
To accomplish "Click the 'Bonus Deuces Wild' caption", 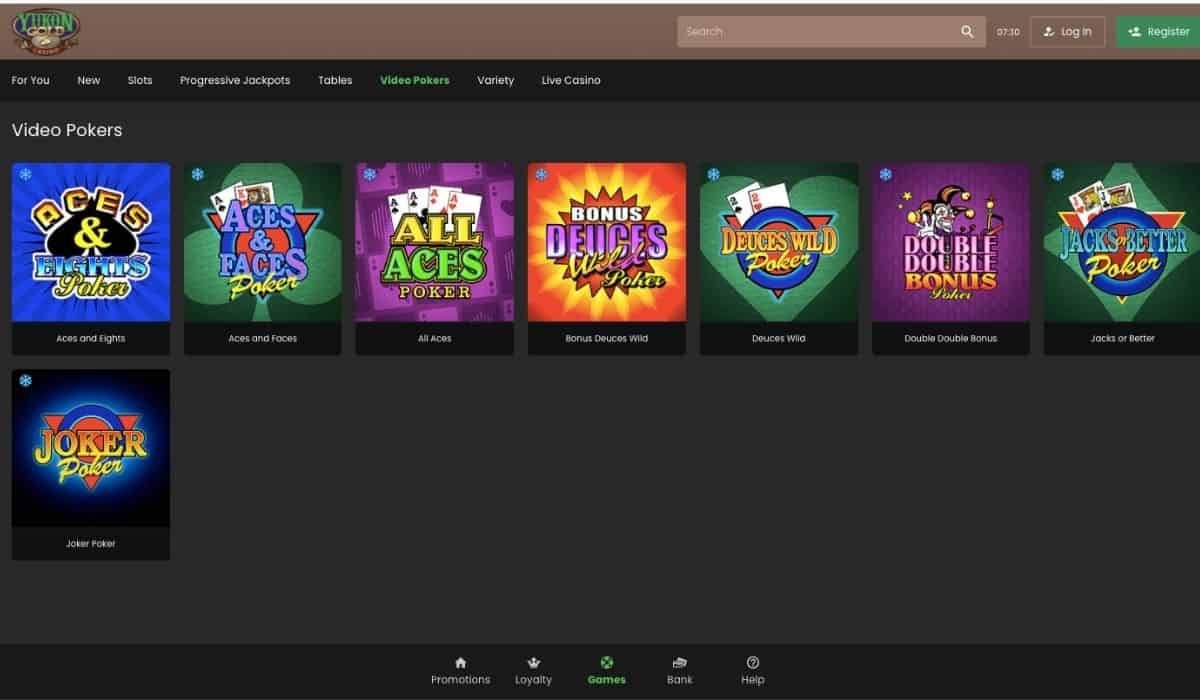I will 607,339.
